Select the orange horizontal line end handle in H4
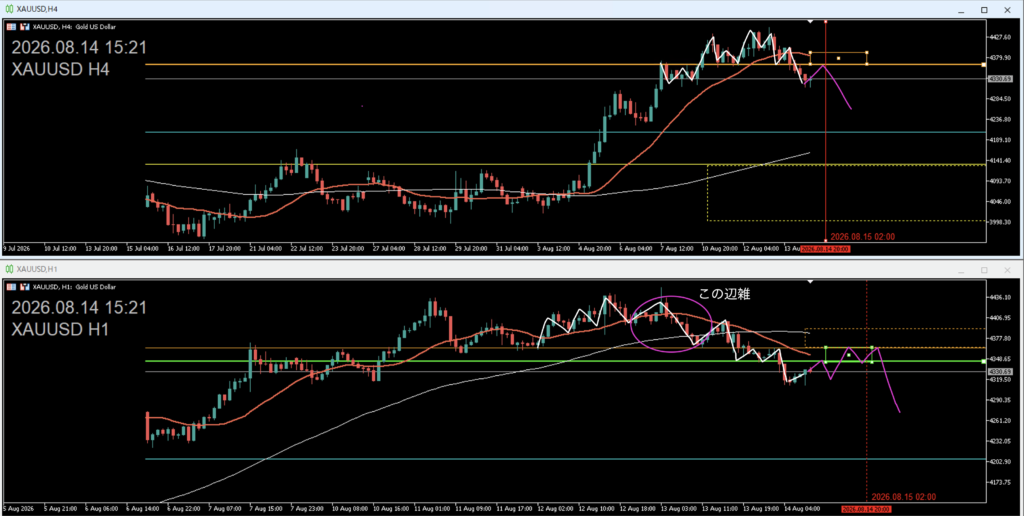 click(x=984, y=65)
